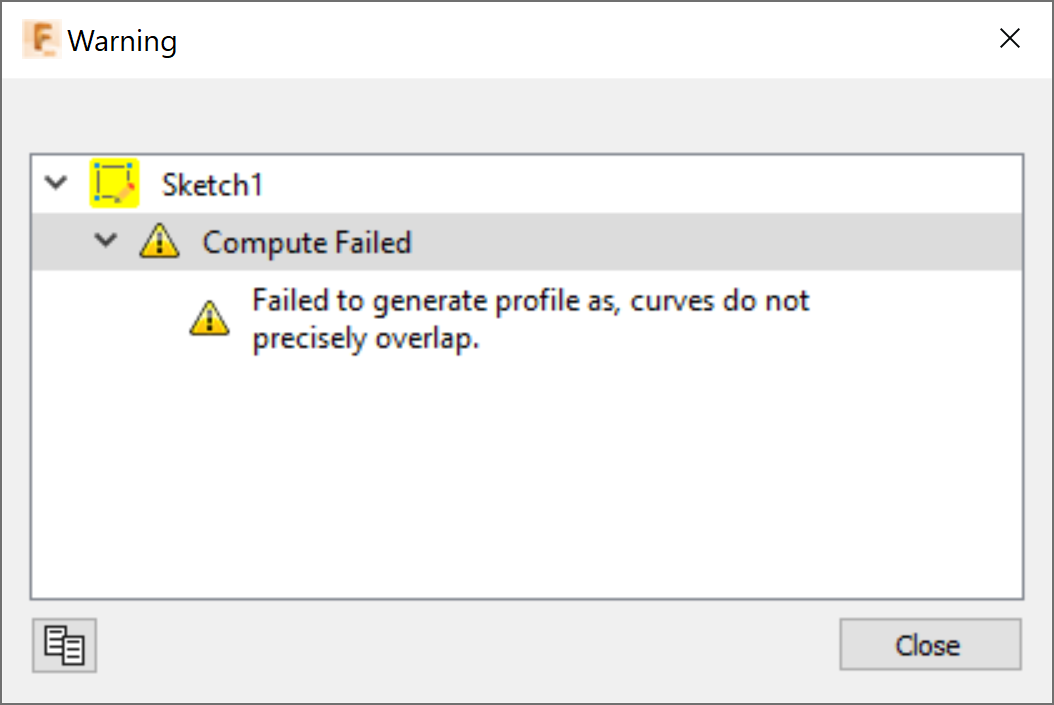Select the 'Failed to generate profile' message line
This screenshot has height=705, width=1054.
point(530,301)
